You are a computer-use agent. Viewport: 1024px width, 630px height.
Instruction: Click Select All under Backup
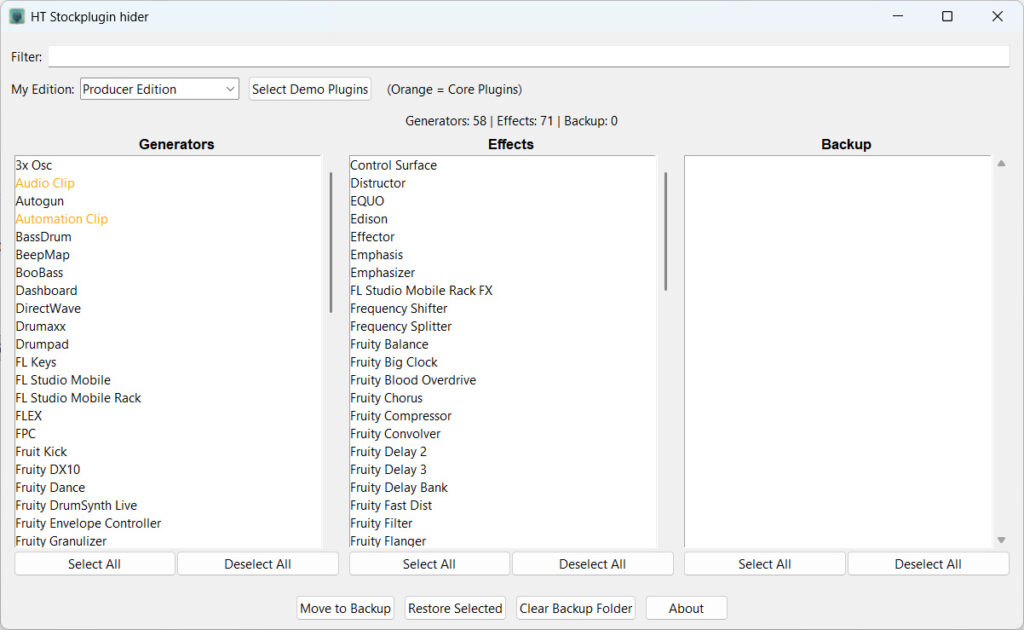pos(764,564)
